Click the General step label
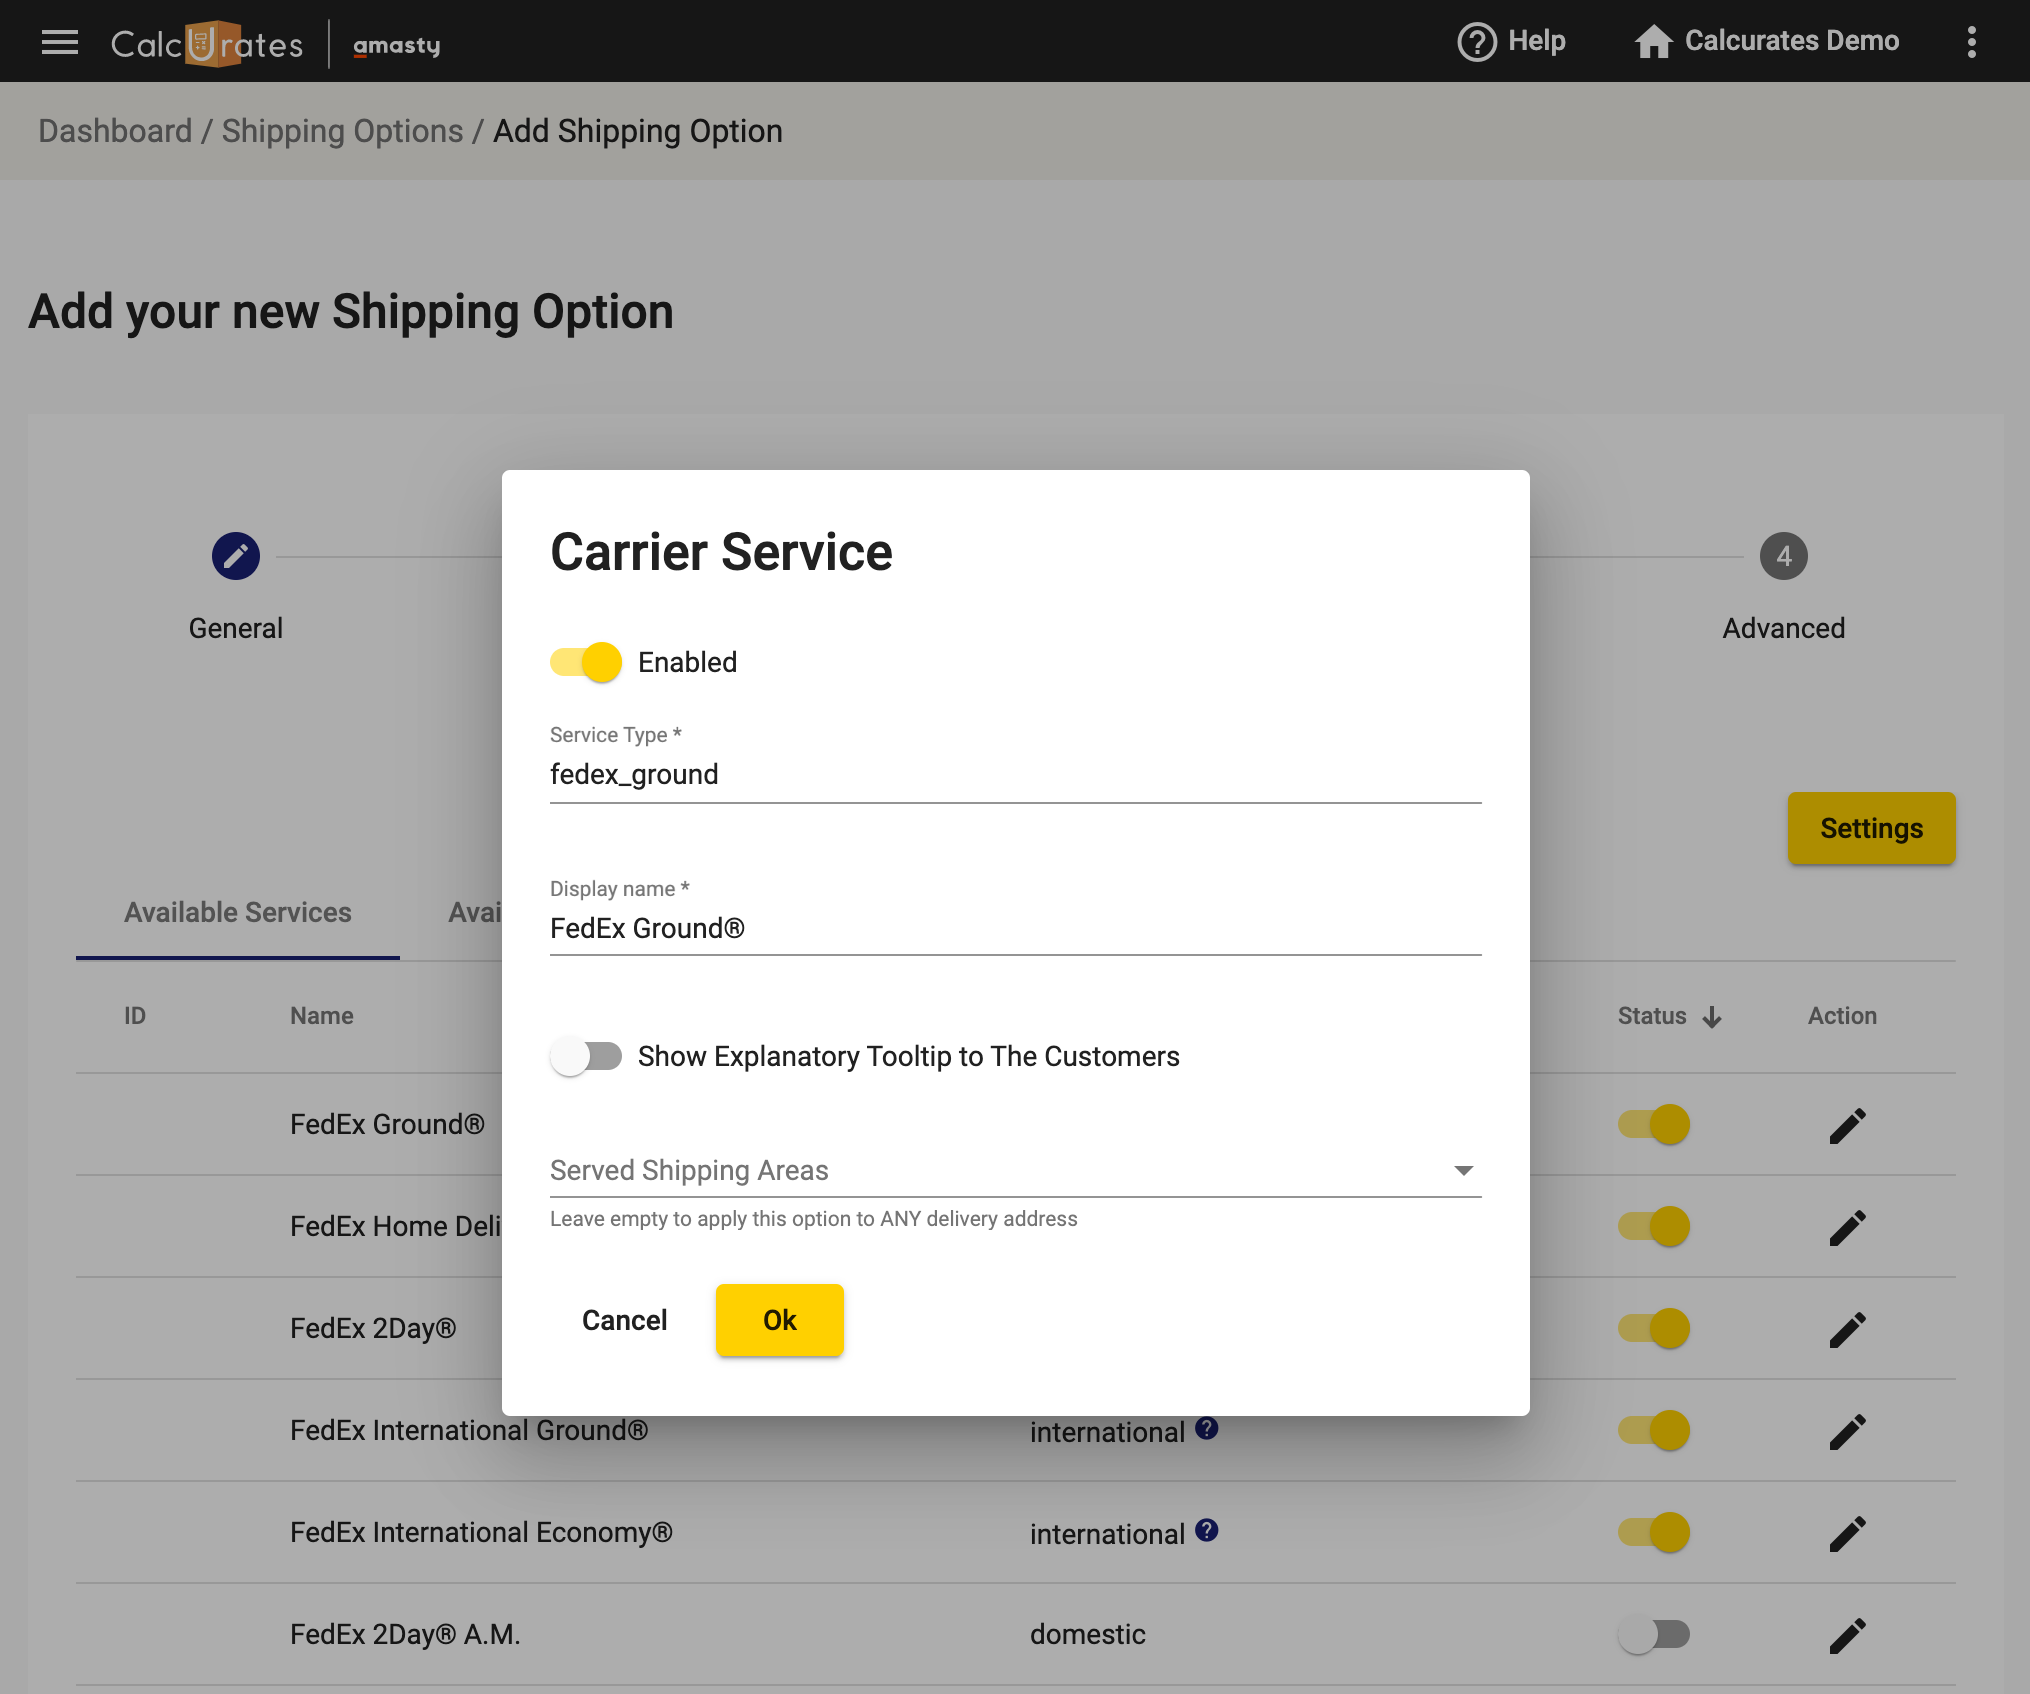 pos(236,628)
